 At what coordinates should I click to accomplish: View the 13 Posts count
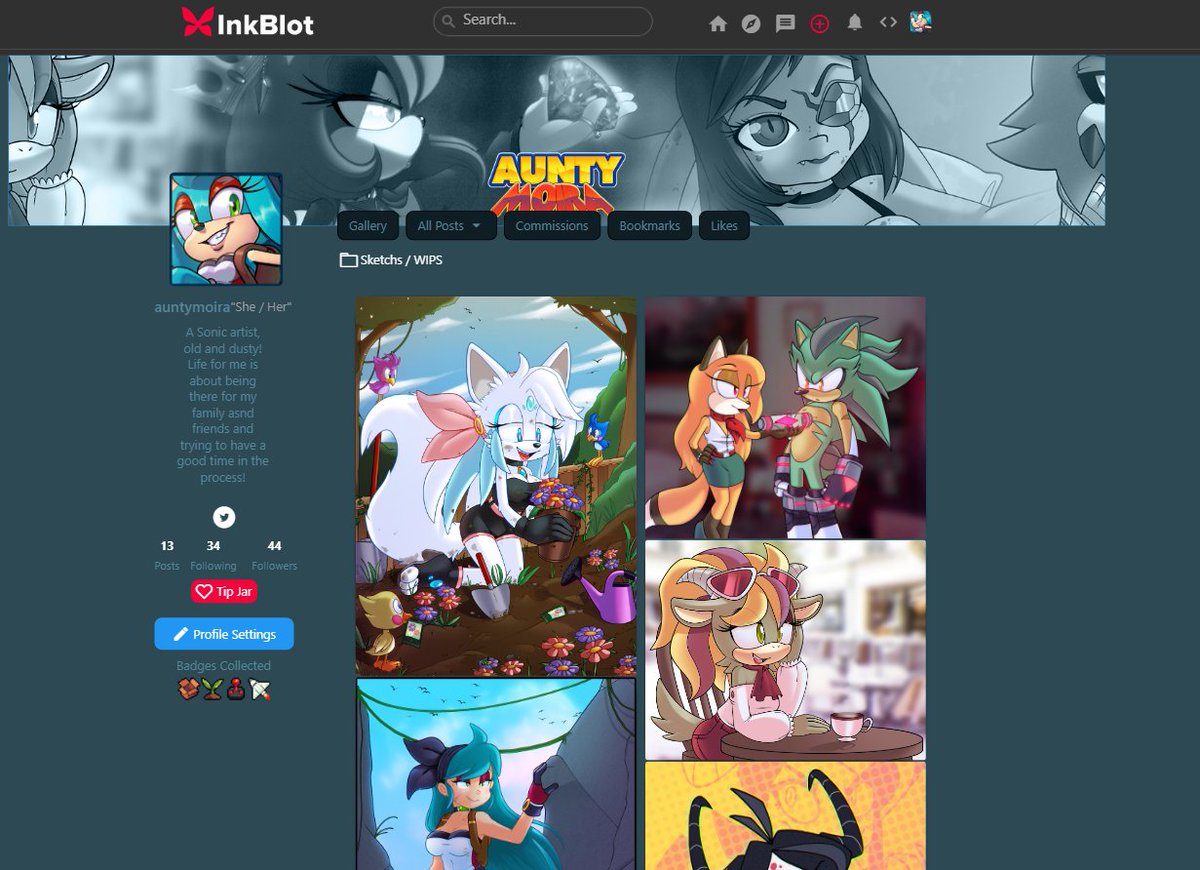point(167,555)
